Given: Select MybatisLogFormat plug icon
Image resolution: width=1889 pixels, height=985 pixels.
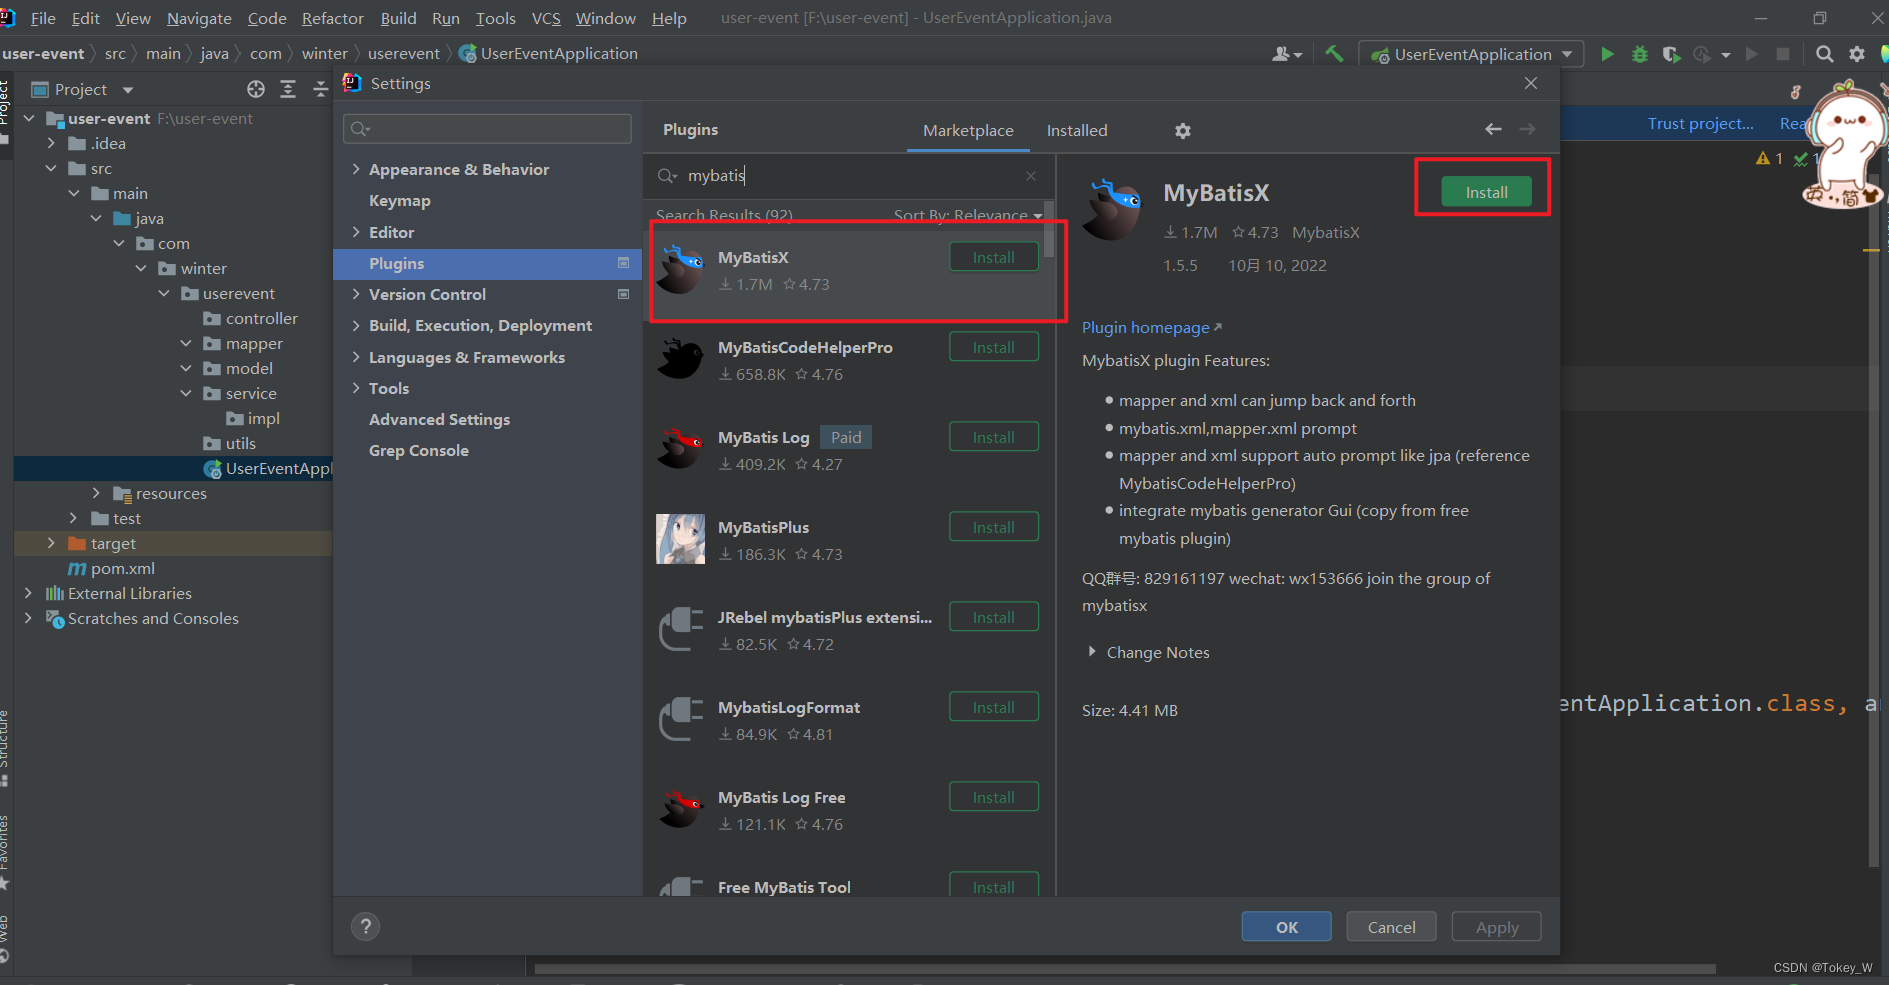Looking at the screenshot, I should [681, 719].
